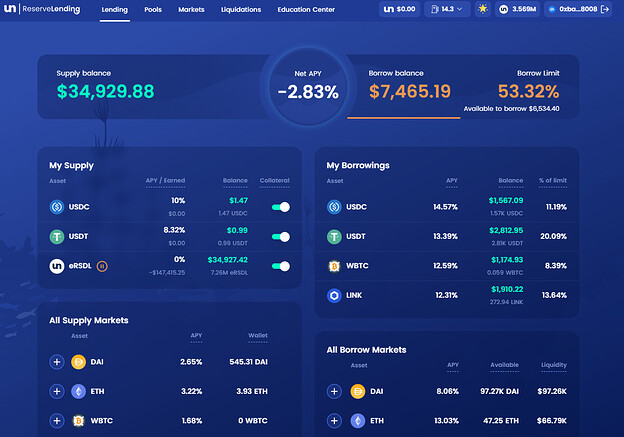Click the orange borrow limit progress bar

tap(404, 118)
